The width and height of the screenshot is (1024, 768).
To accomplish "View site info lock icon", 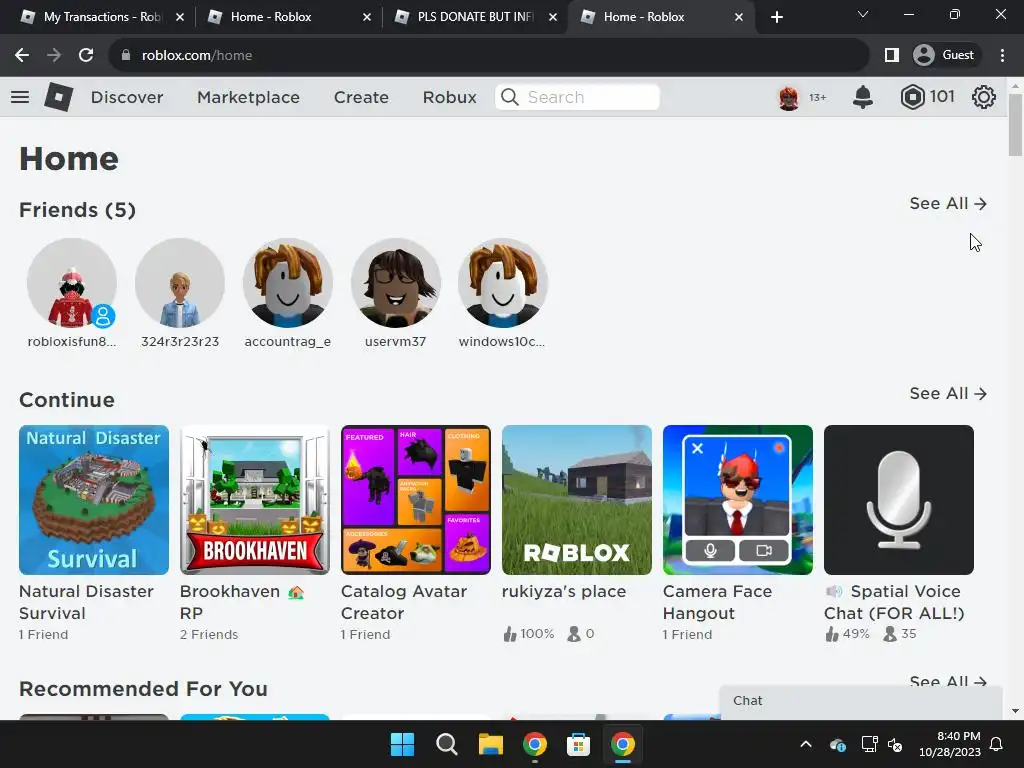I will [126, 56].
